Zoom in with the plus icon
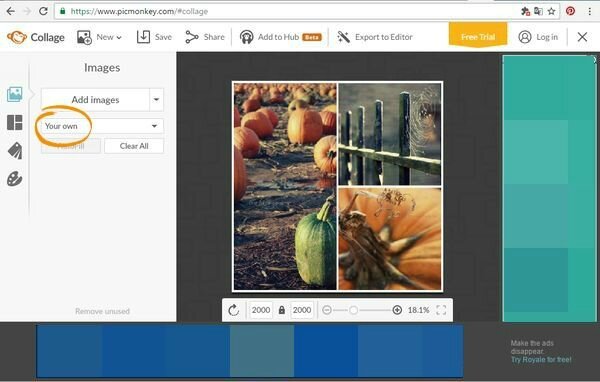The width and height of the screenshot is (600, 382). coord(397,310)
